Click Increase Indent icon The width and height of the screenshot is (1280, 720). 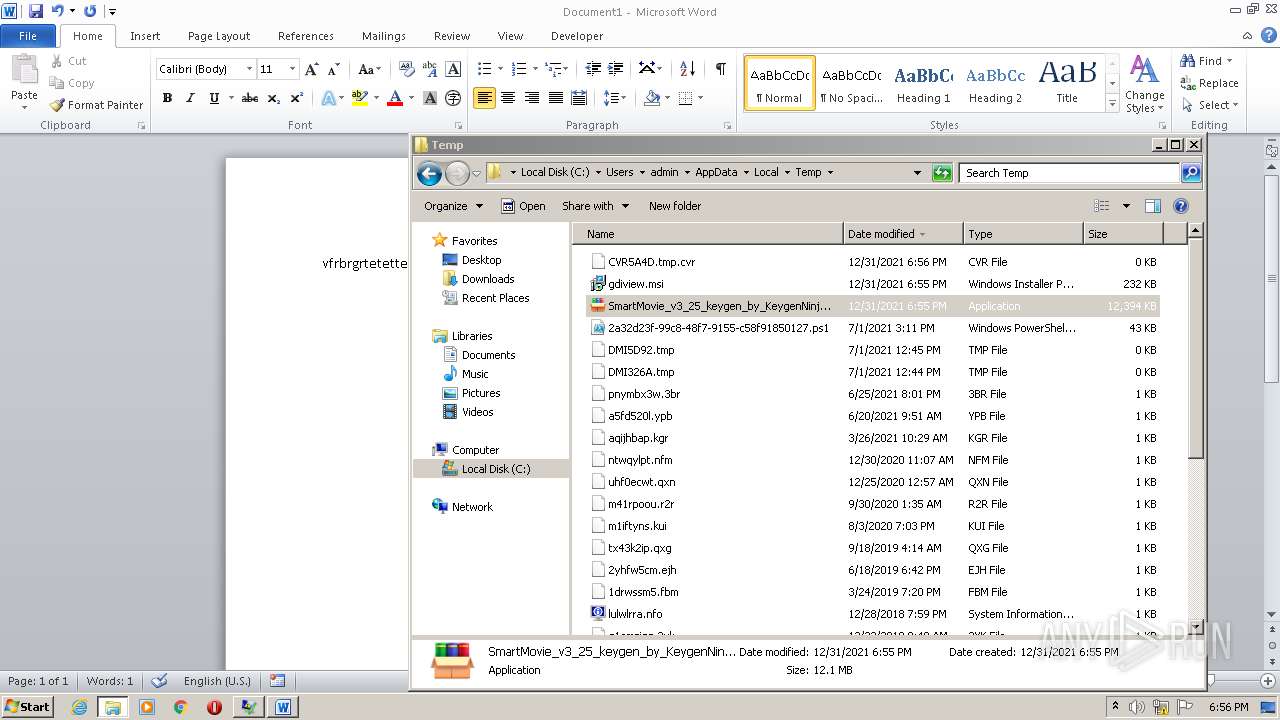pos(616,69)
